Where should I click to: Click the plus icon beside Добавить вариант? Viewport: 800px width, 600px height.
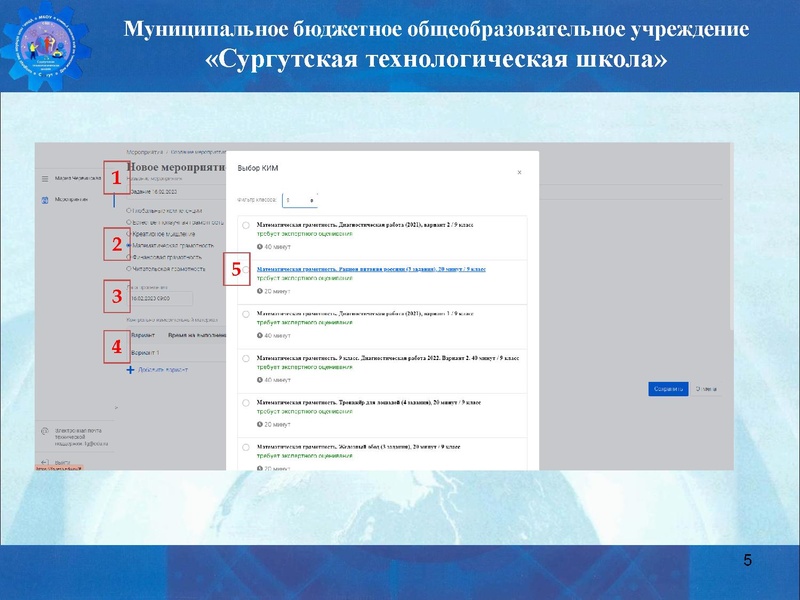(130, 371)
